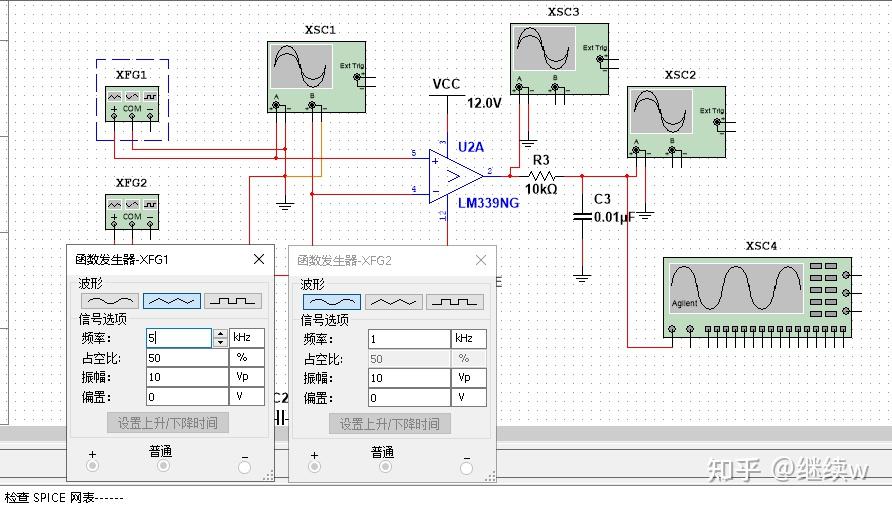Select the XFG2 function generator component
The width and height of the screenshot is (892, 507).
click(132, 212)
